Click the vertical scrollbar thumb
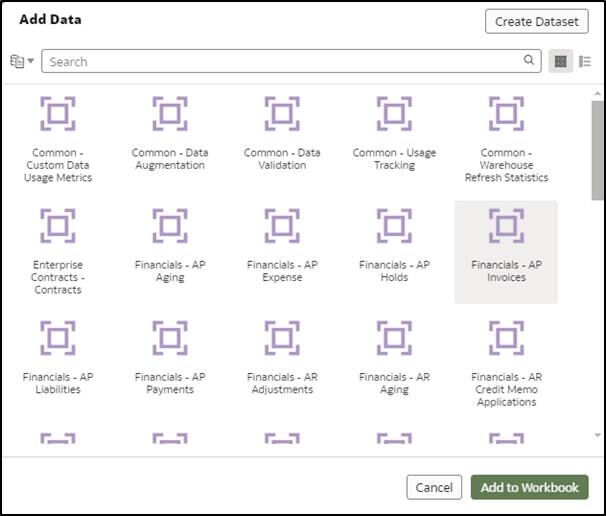Viewport: 606px width, 516px height. 597,150
